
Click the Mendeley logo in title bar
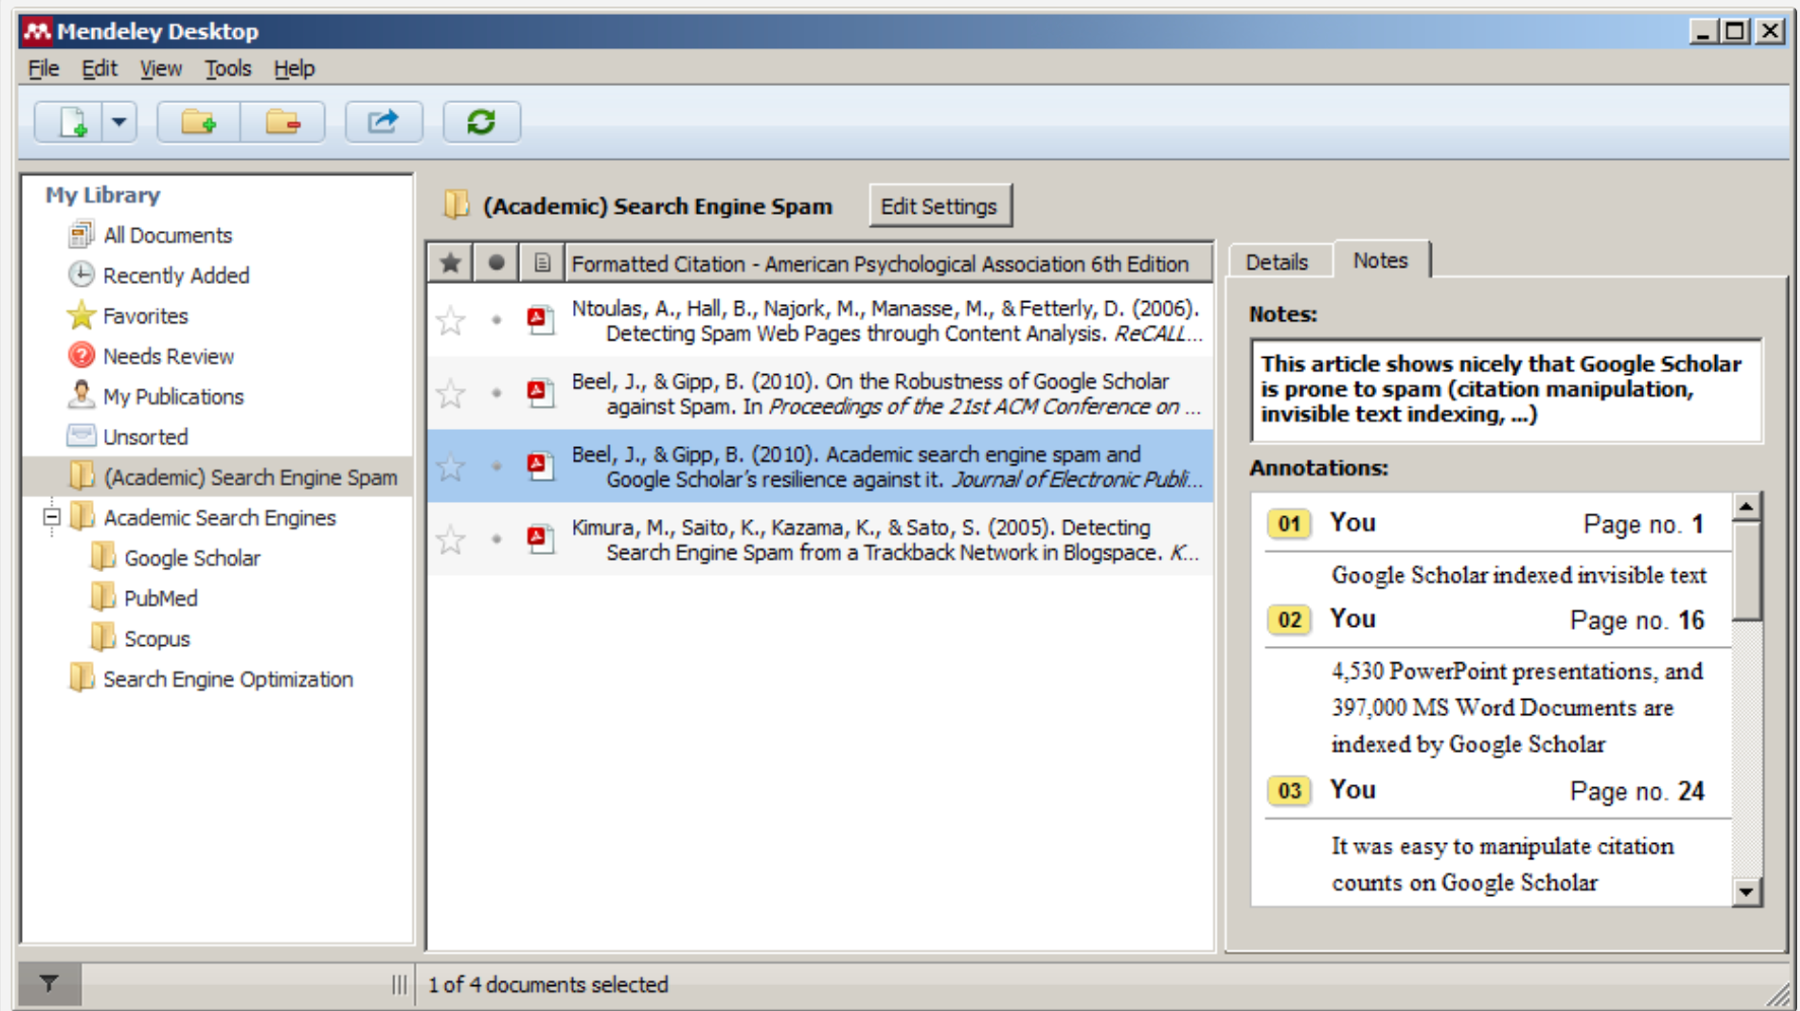click(x=37, y=31)
